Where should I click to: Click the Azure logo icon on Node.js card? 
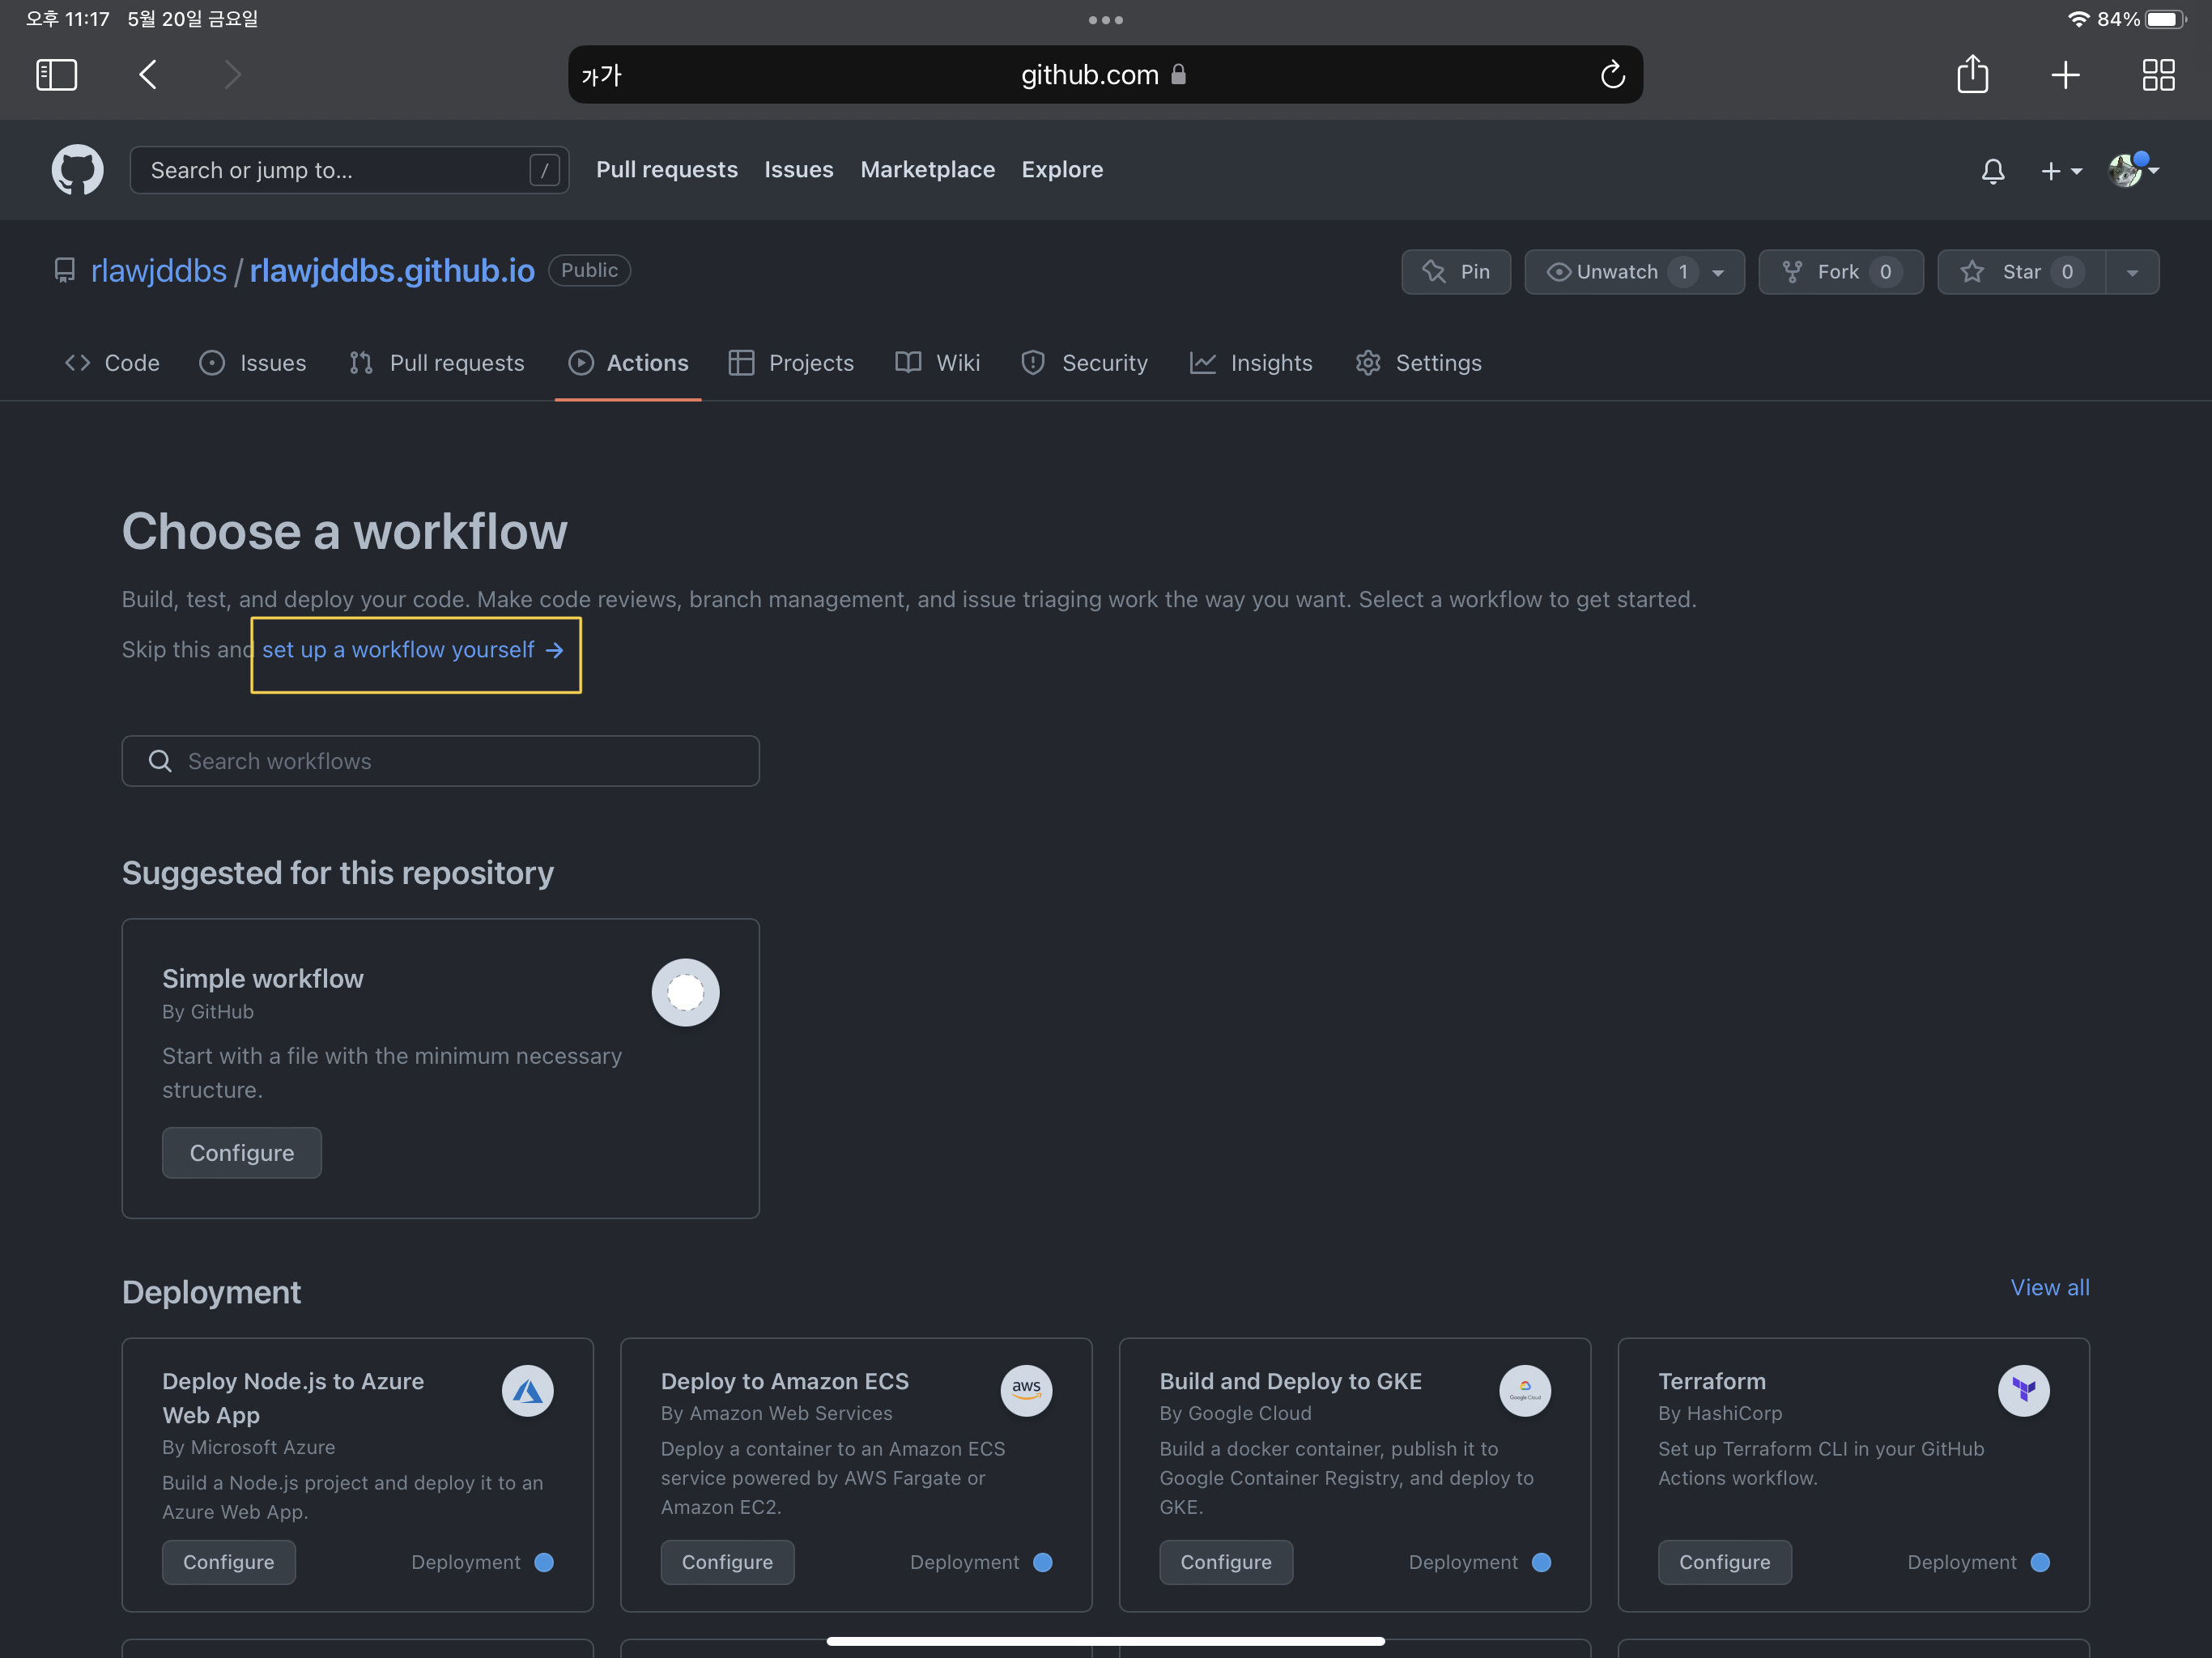527,1390
